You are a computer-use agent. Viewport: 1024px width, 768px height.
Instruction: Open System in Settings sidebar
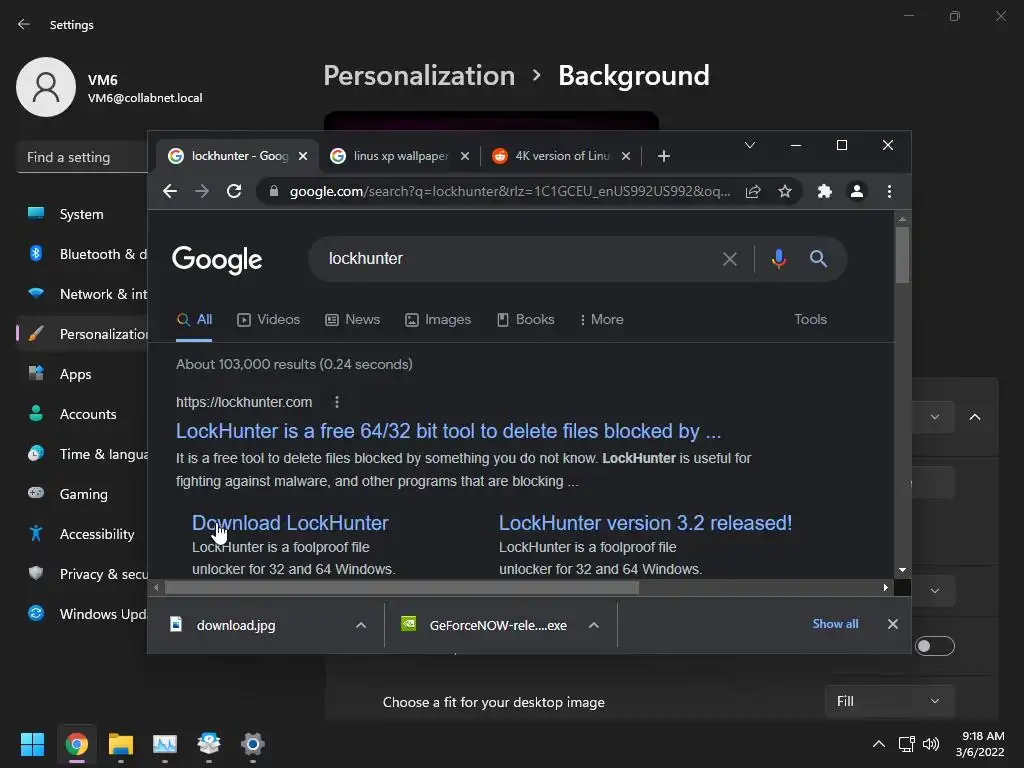point(82,214)
